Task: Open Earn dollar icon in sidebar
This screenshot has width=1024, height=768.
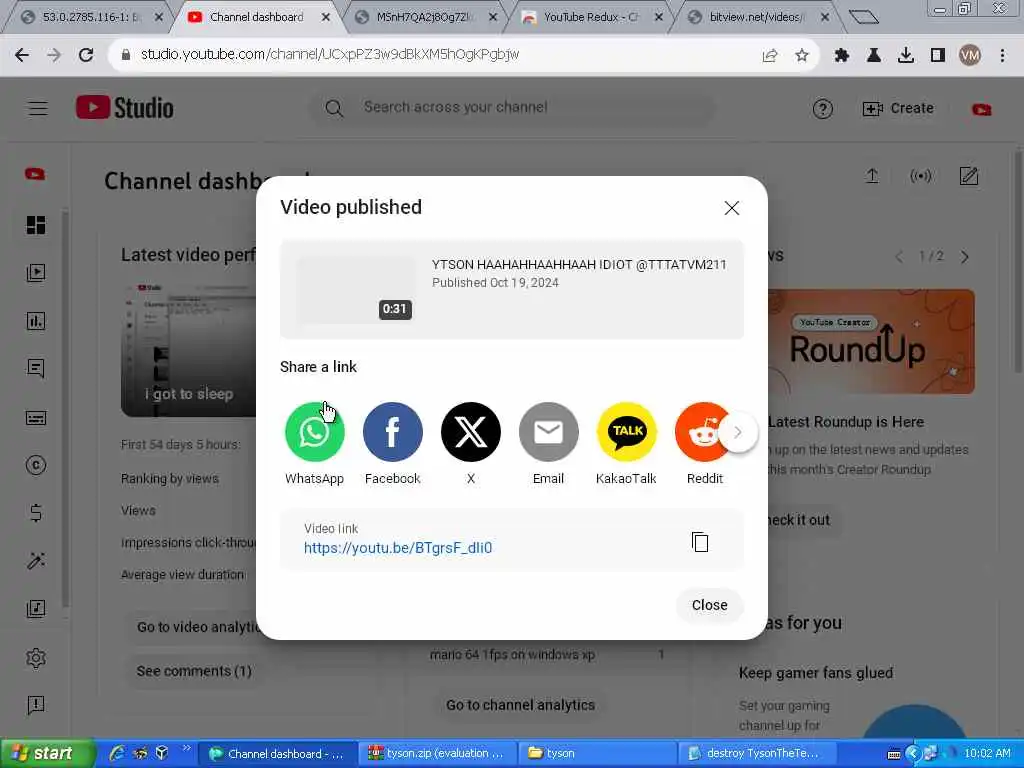Action: point(36,513)
